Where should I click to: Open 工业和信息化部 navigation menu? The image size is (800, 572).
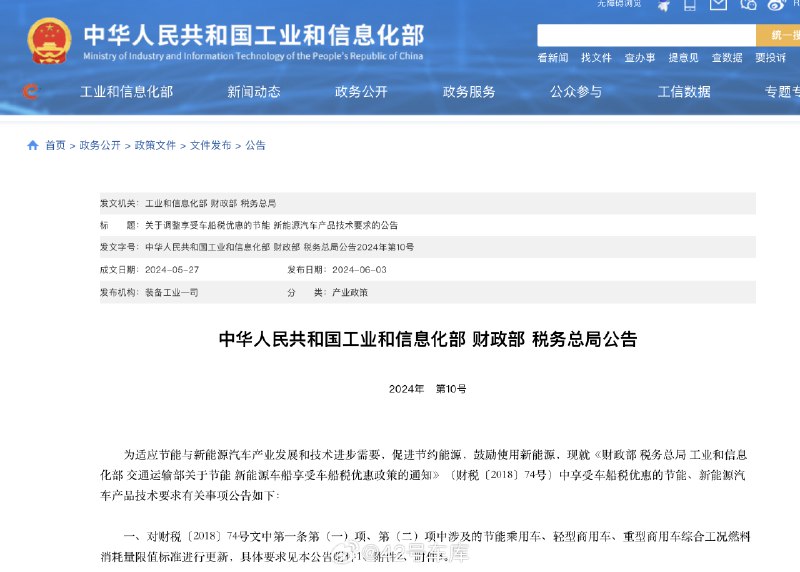(x=127, y=92)
